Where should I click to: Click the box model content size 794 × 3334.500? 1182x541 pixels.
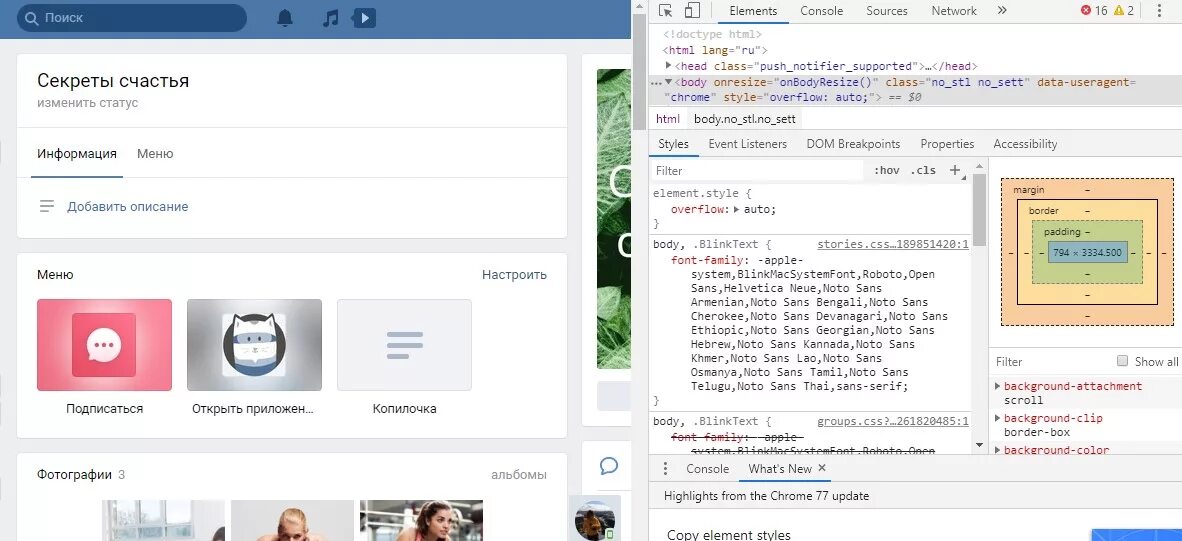point(1087,252)
